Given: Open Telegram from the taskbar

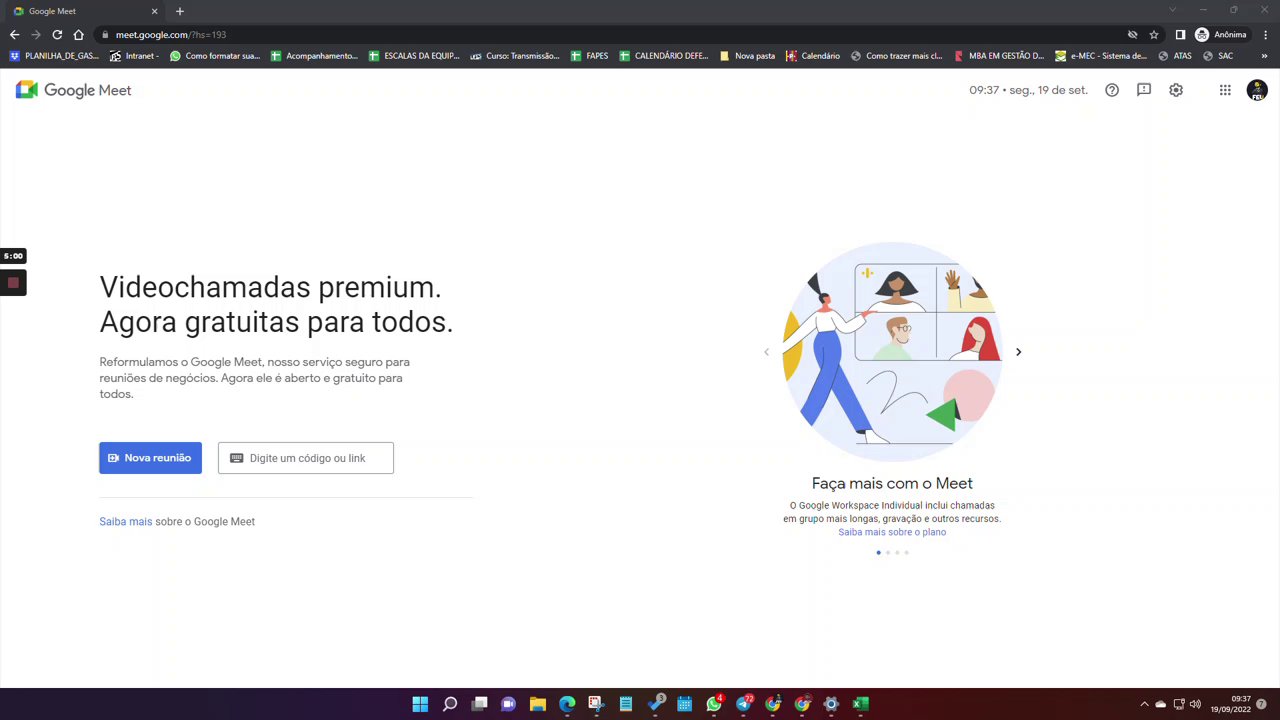Looking at the screenshot, I should tap(743, 704).
